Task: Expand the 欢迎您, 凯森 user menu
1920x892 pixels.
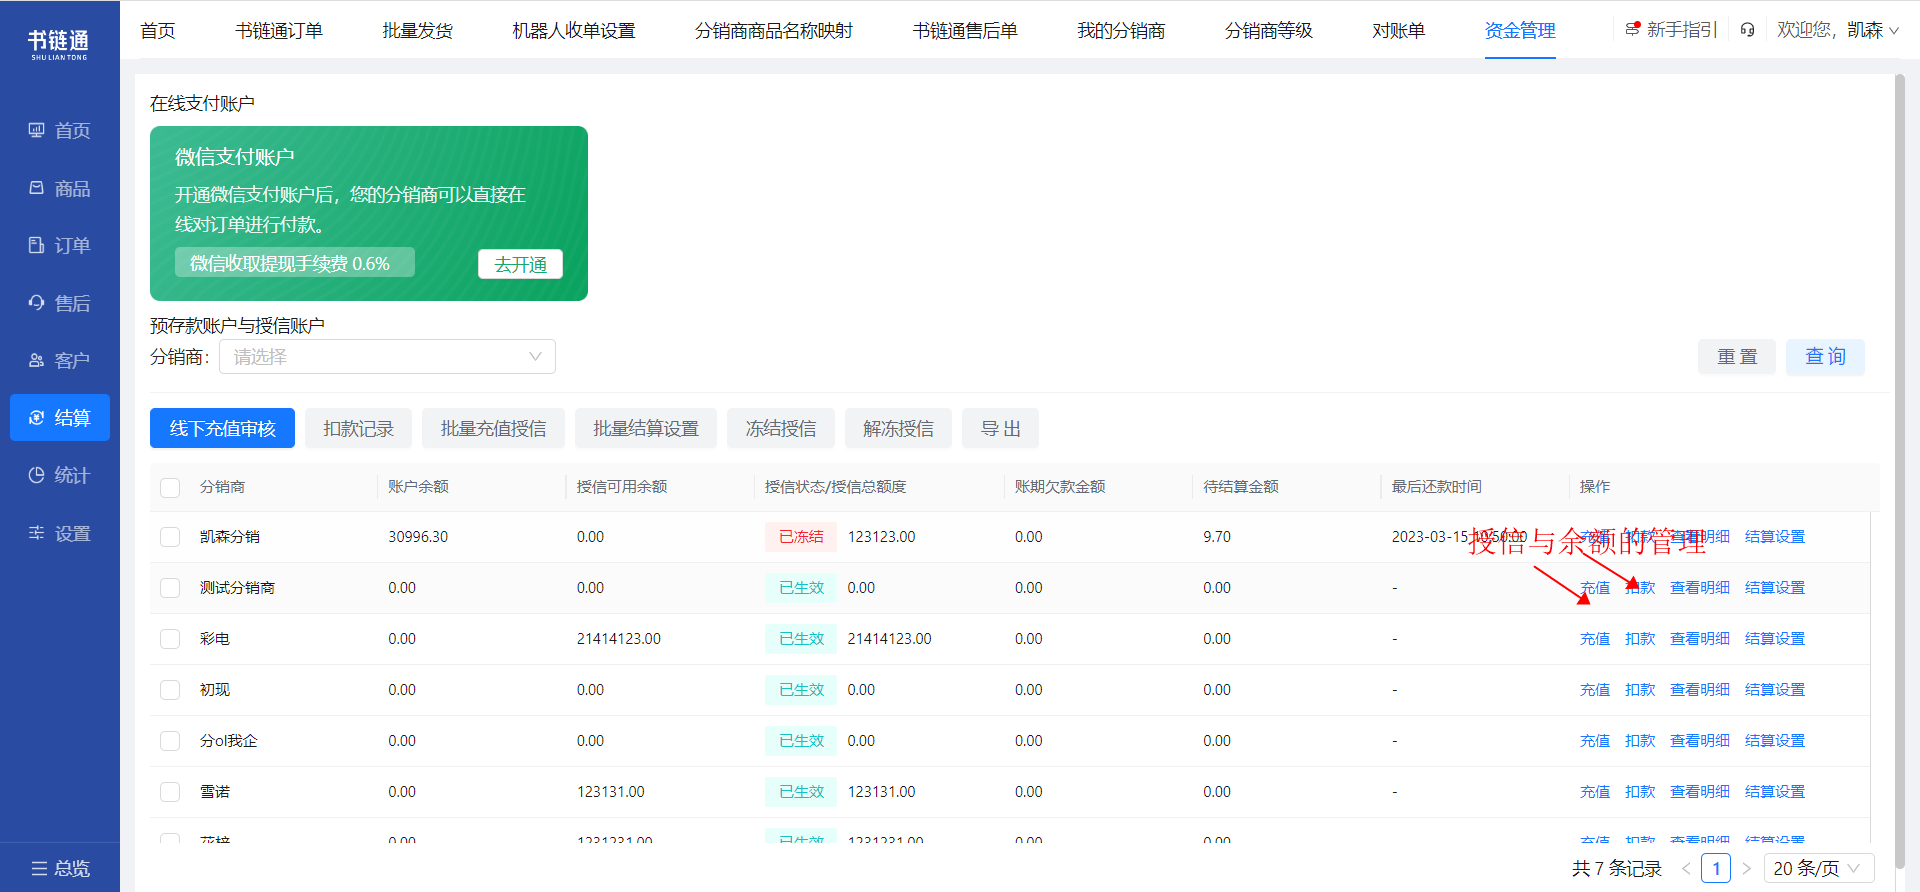Action: (1838, 30)
